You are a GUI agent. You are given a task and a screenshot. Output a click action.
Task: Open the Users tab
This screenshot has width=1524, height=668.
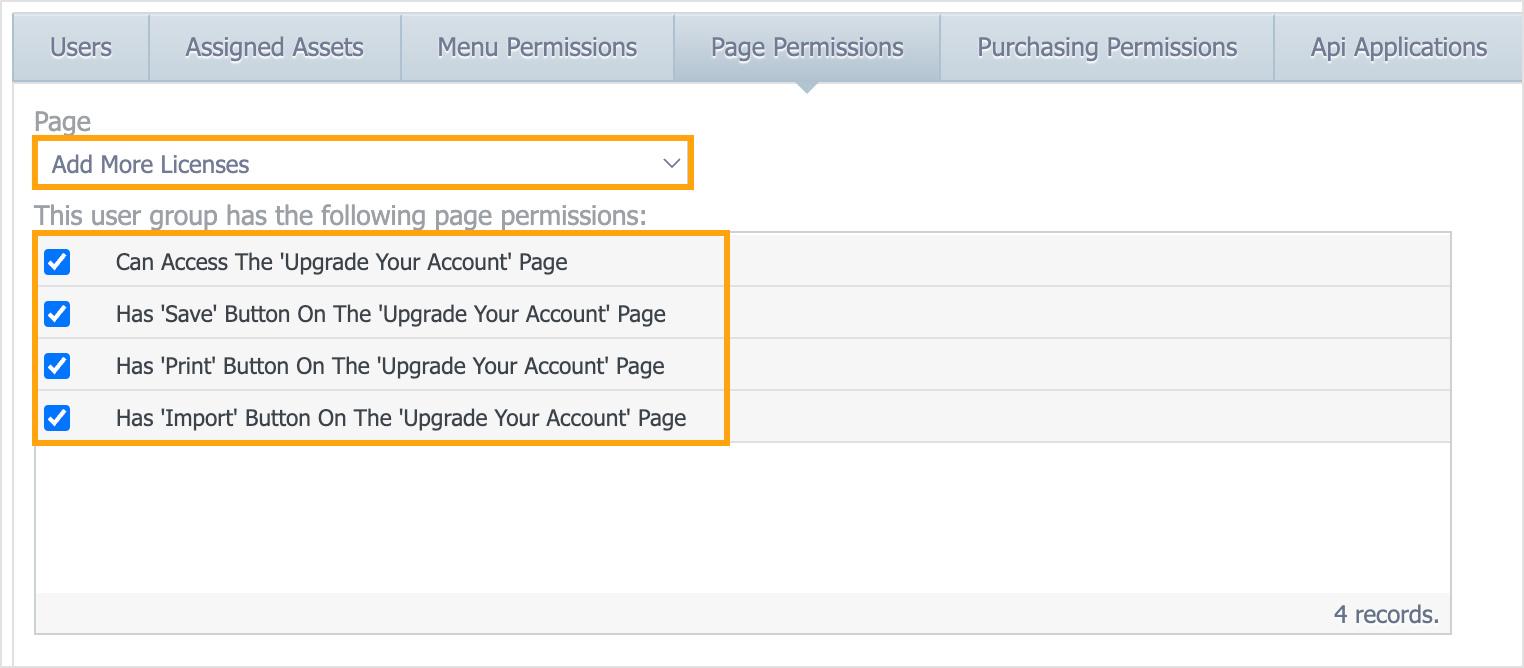[81, 47]
